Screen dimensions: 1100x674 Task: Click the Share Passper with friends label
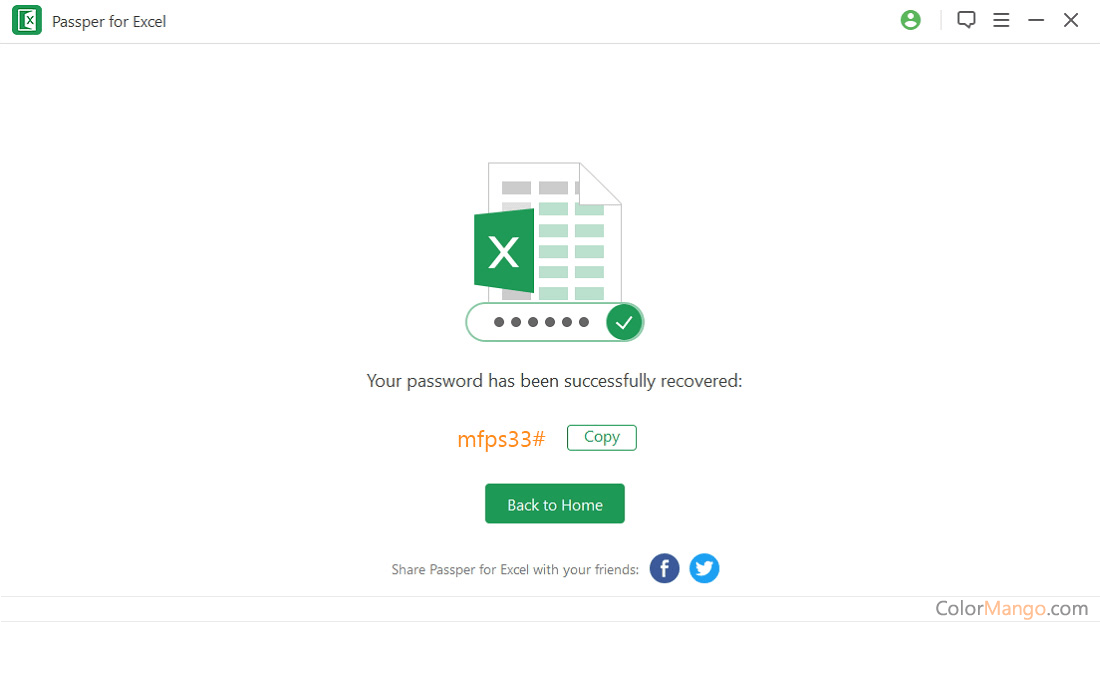[515, 569]
